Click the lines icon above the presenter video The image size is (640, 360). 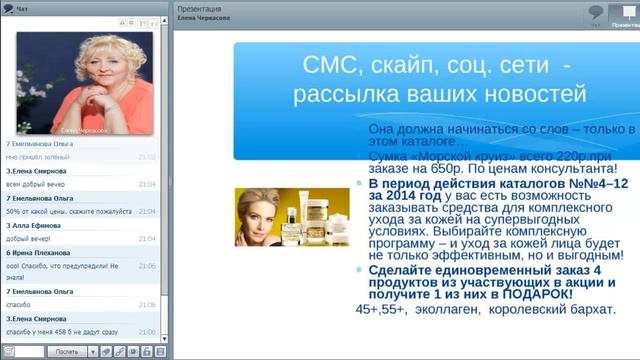131,23
